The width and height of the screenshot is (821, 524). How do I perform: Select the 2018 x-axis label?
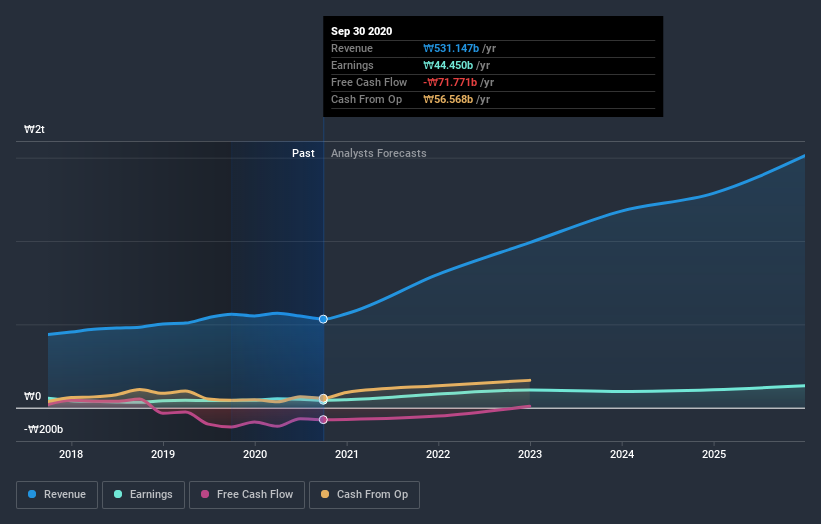[x=71, y=454]
